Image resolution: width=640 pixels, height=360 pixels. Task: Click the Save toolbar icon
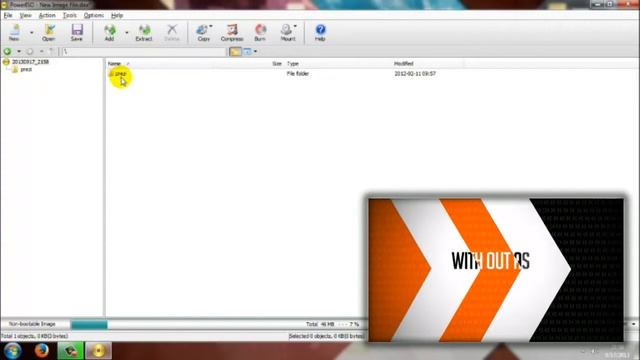77,32
